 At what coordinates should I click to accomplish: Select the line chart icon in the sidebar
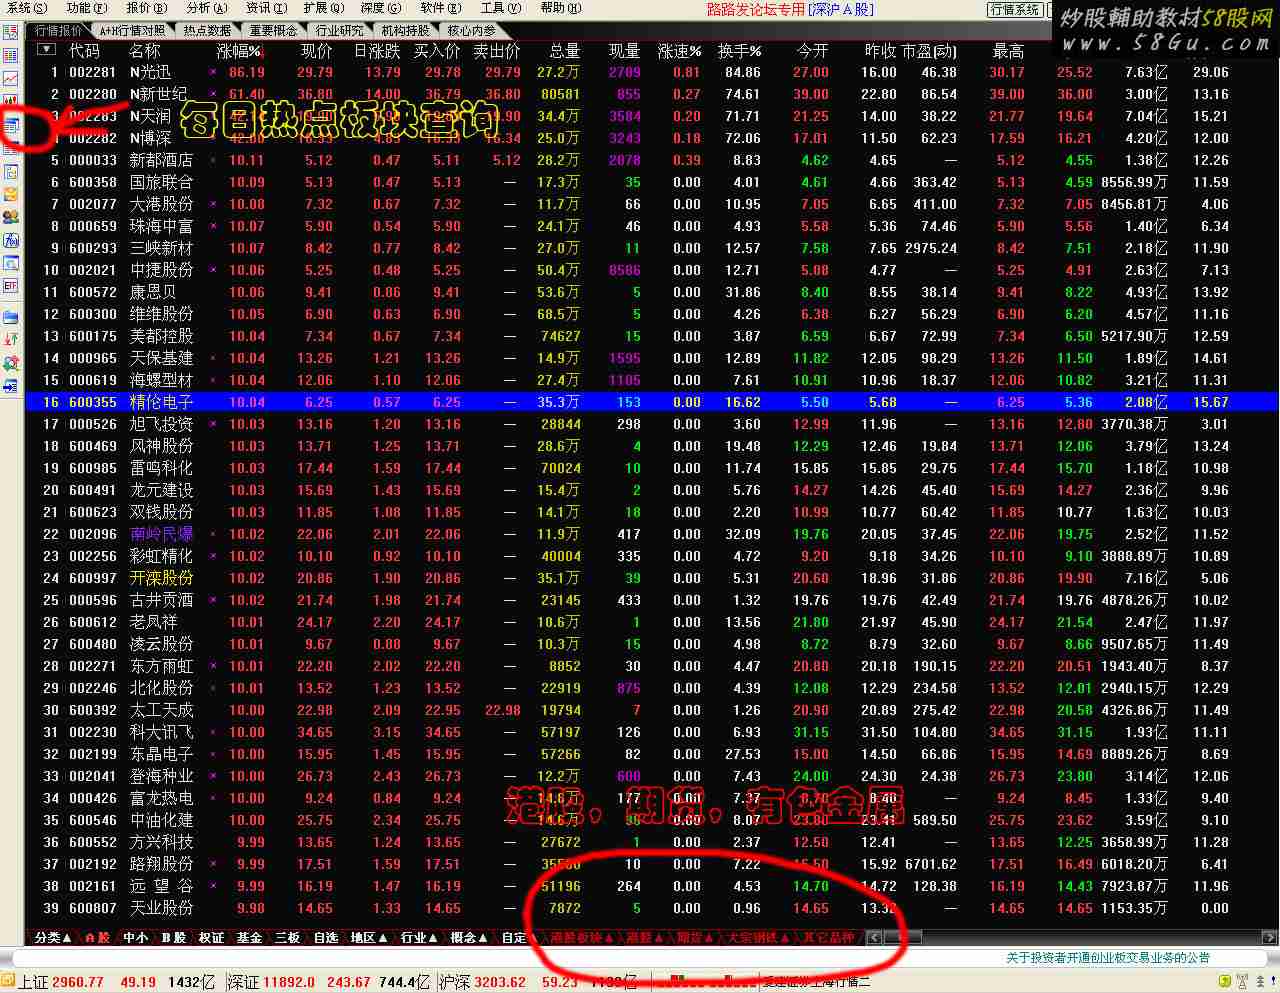coord(11,79)
